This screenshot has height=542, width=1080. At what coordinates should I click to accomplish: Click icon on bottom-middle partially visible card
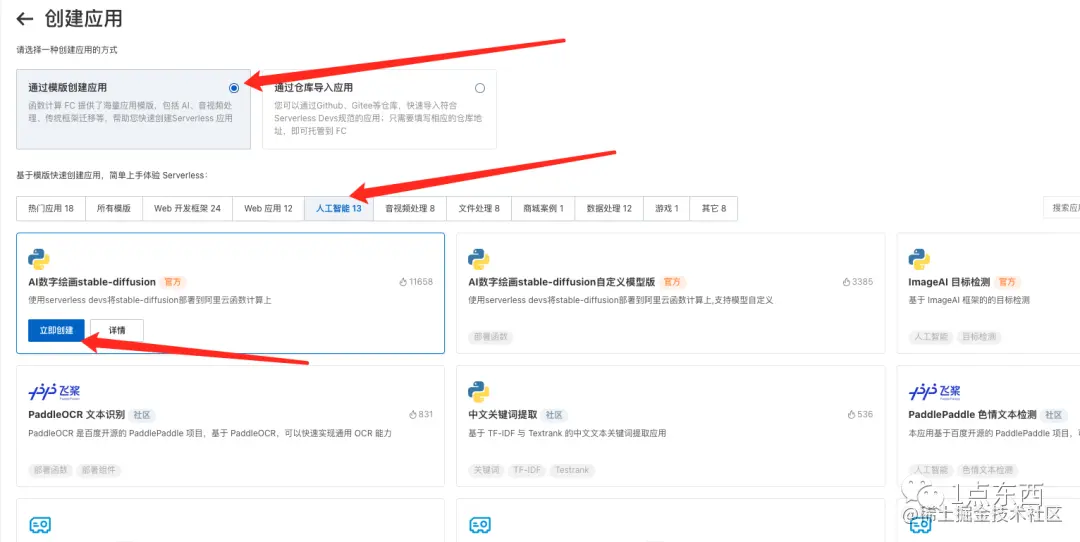(480, 525)
